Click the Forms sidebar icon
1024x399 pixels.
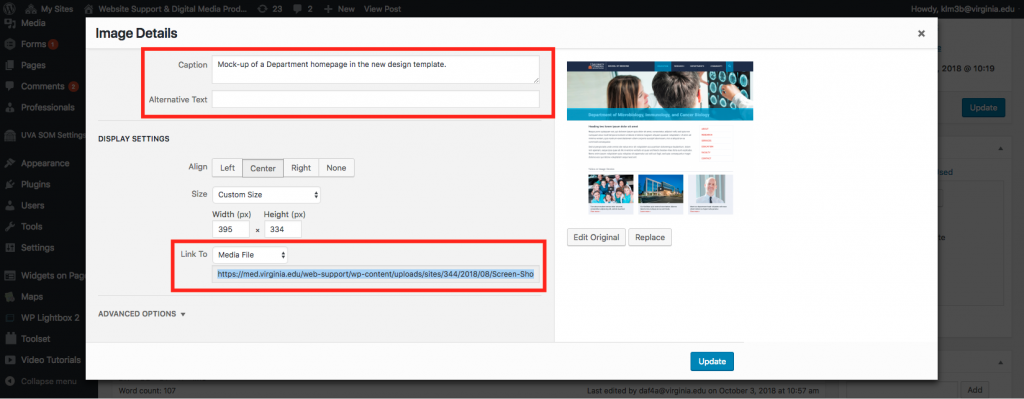click(10, 44)
